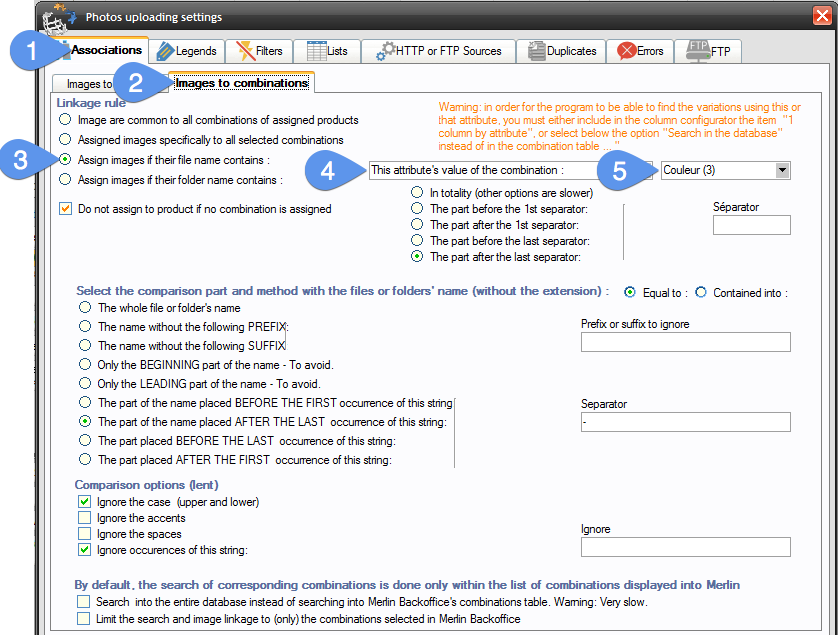838x635 pixels.
Task: Select part placed BEFORE THE FIRST occurrence
Action: pos(85,402)
